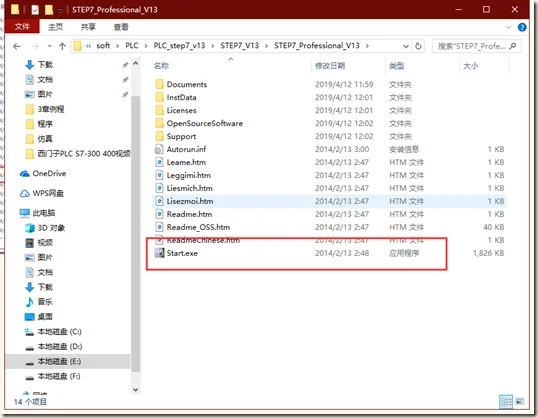
Task: Select Lisezmoi.htm file
Action: tap(190, 201)
